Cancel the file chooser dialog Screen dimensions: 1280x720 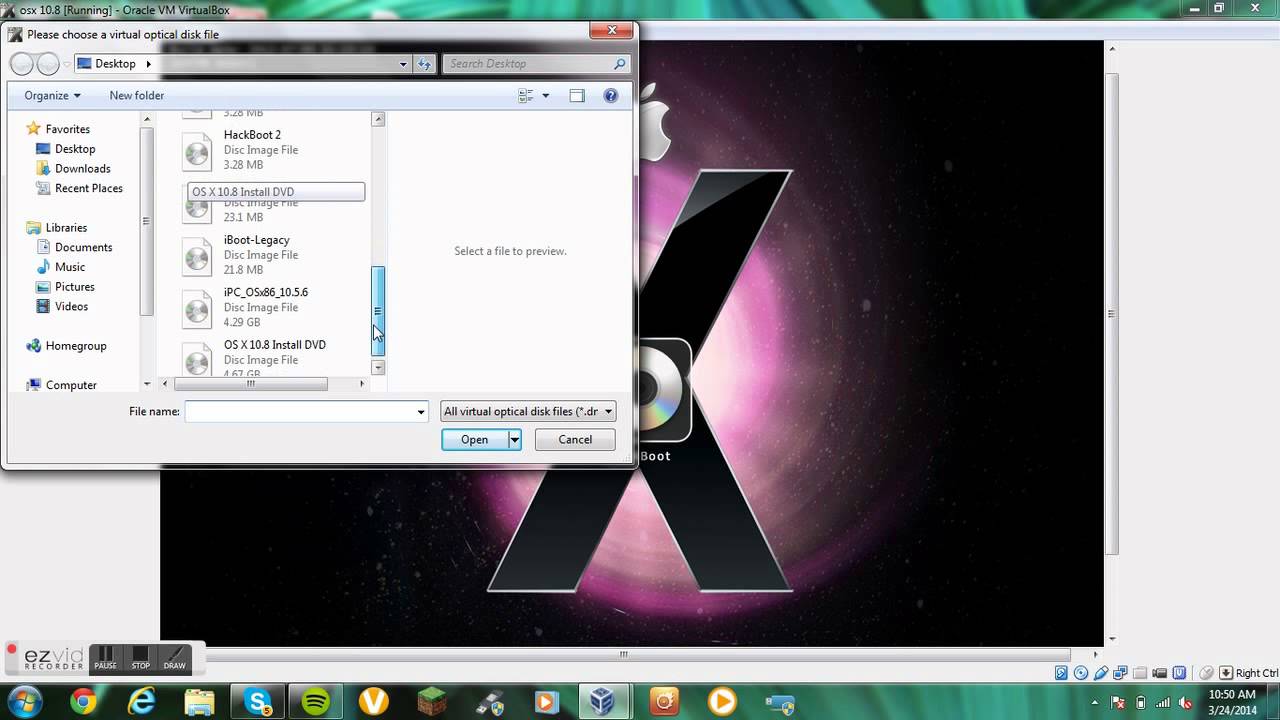pos(575,440)
